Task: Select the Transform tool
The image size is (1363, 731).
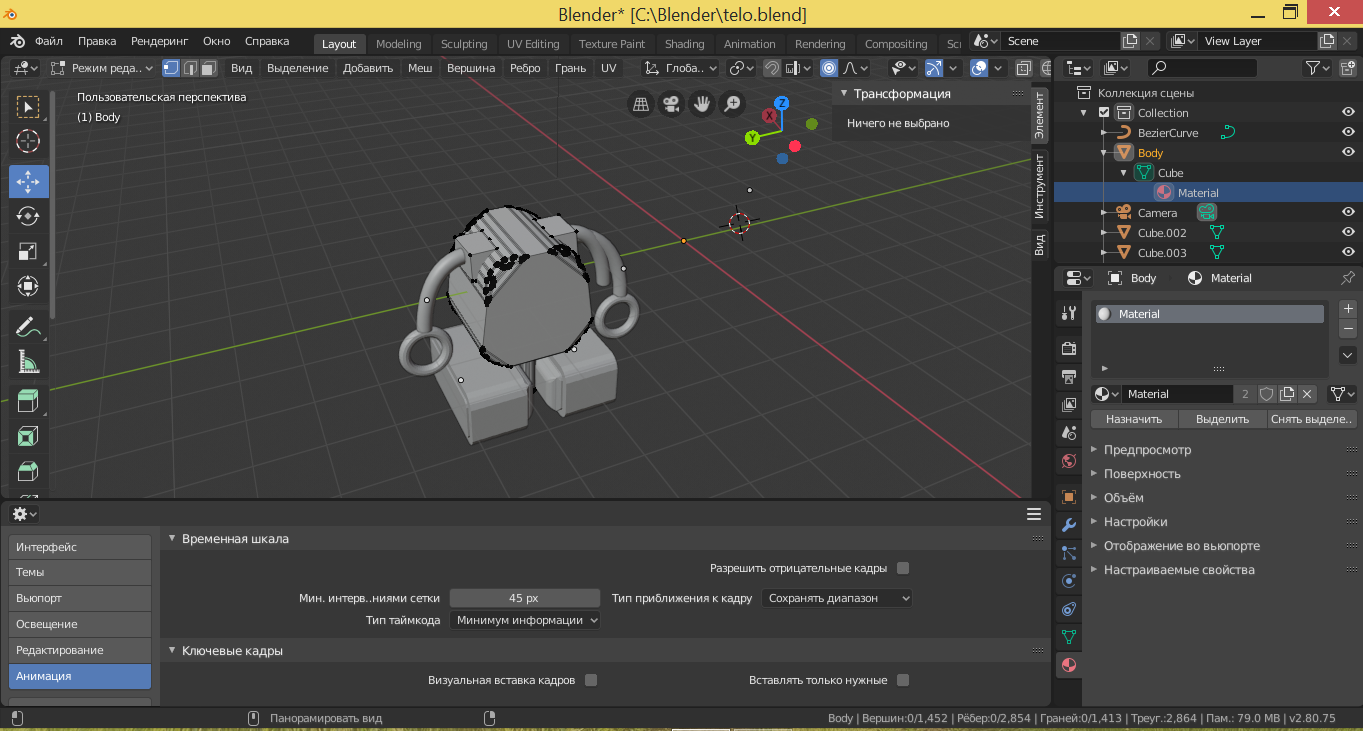Action: click(28, 287)
